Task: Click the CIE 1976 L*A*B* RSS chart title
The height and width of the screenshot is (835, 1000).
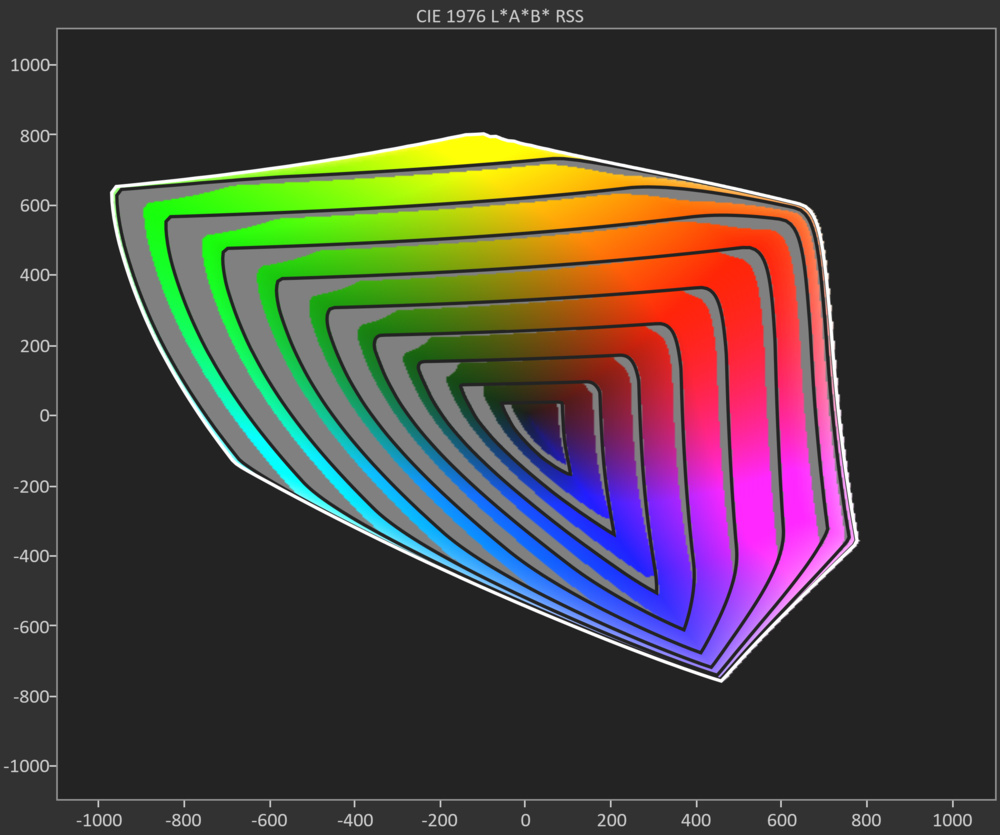Action: pyautogui.click(x=500, y=16)
